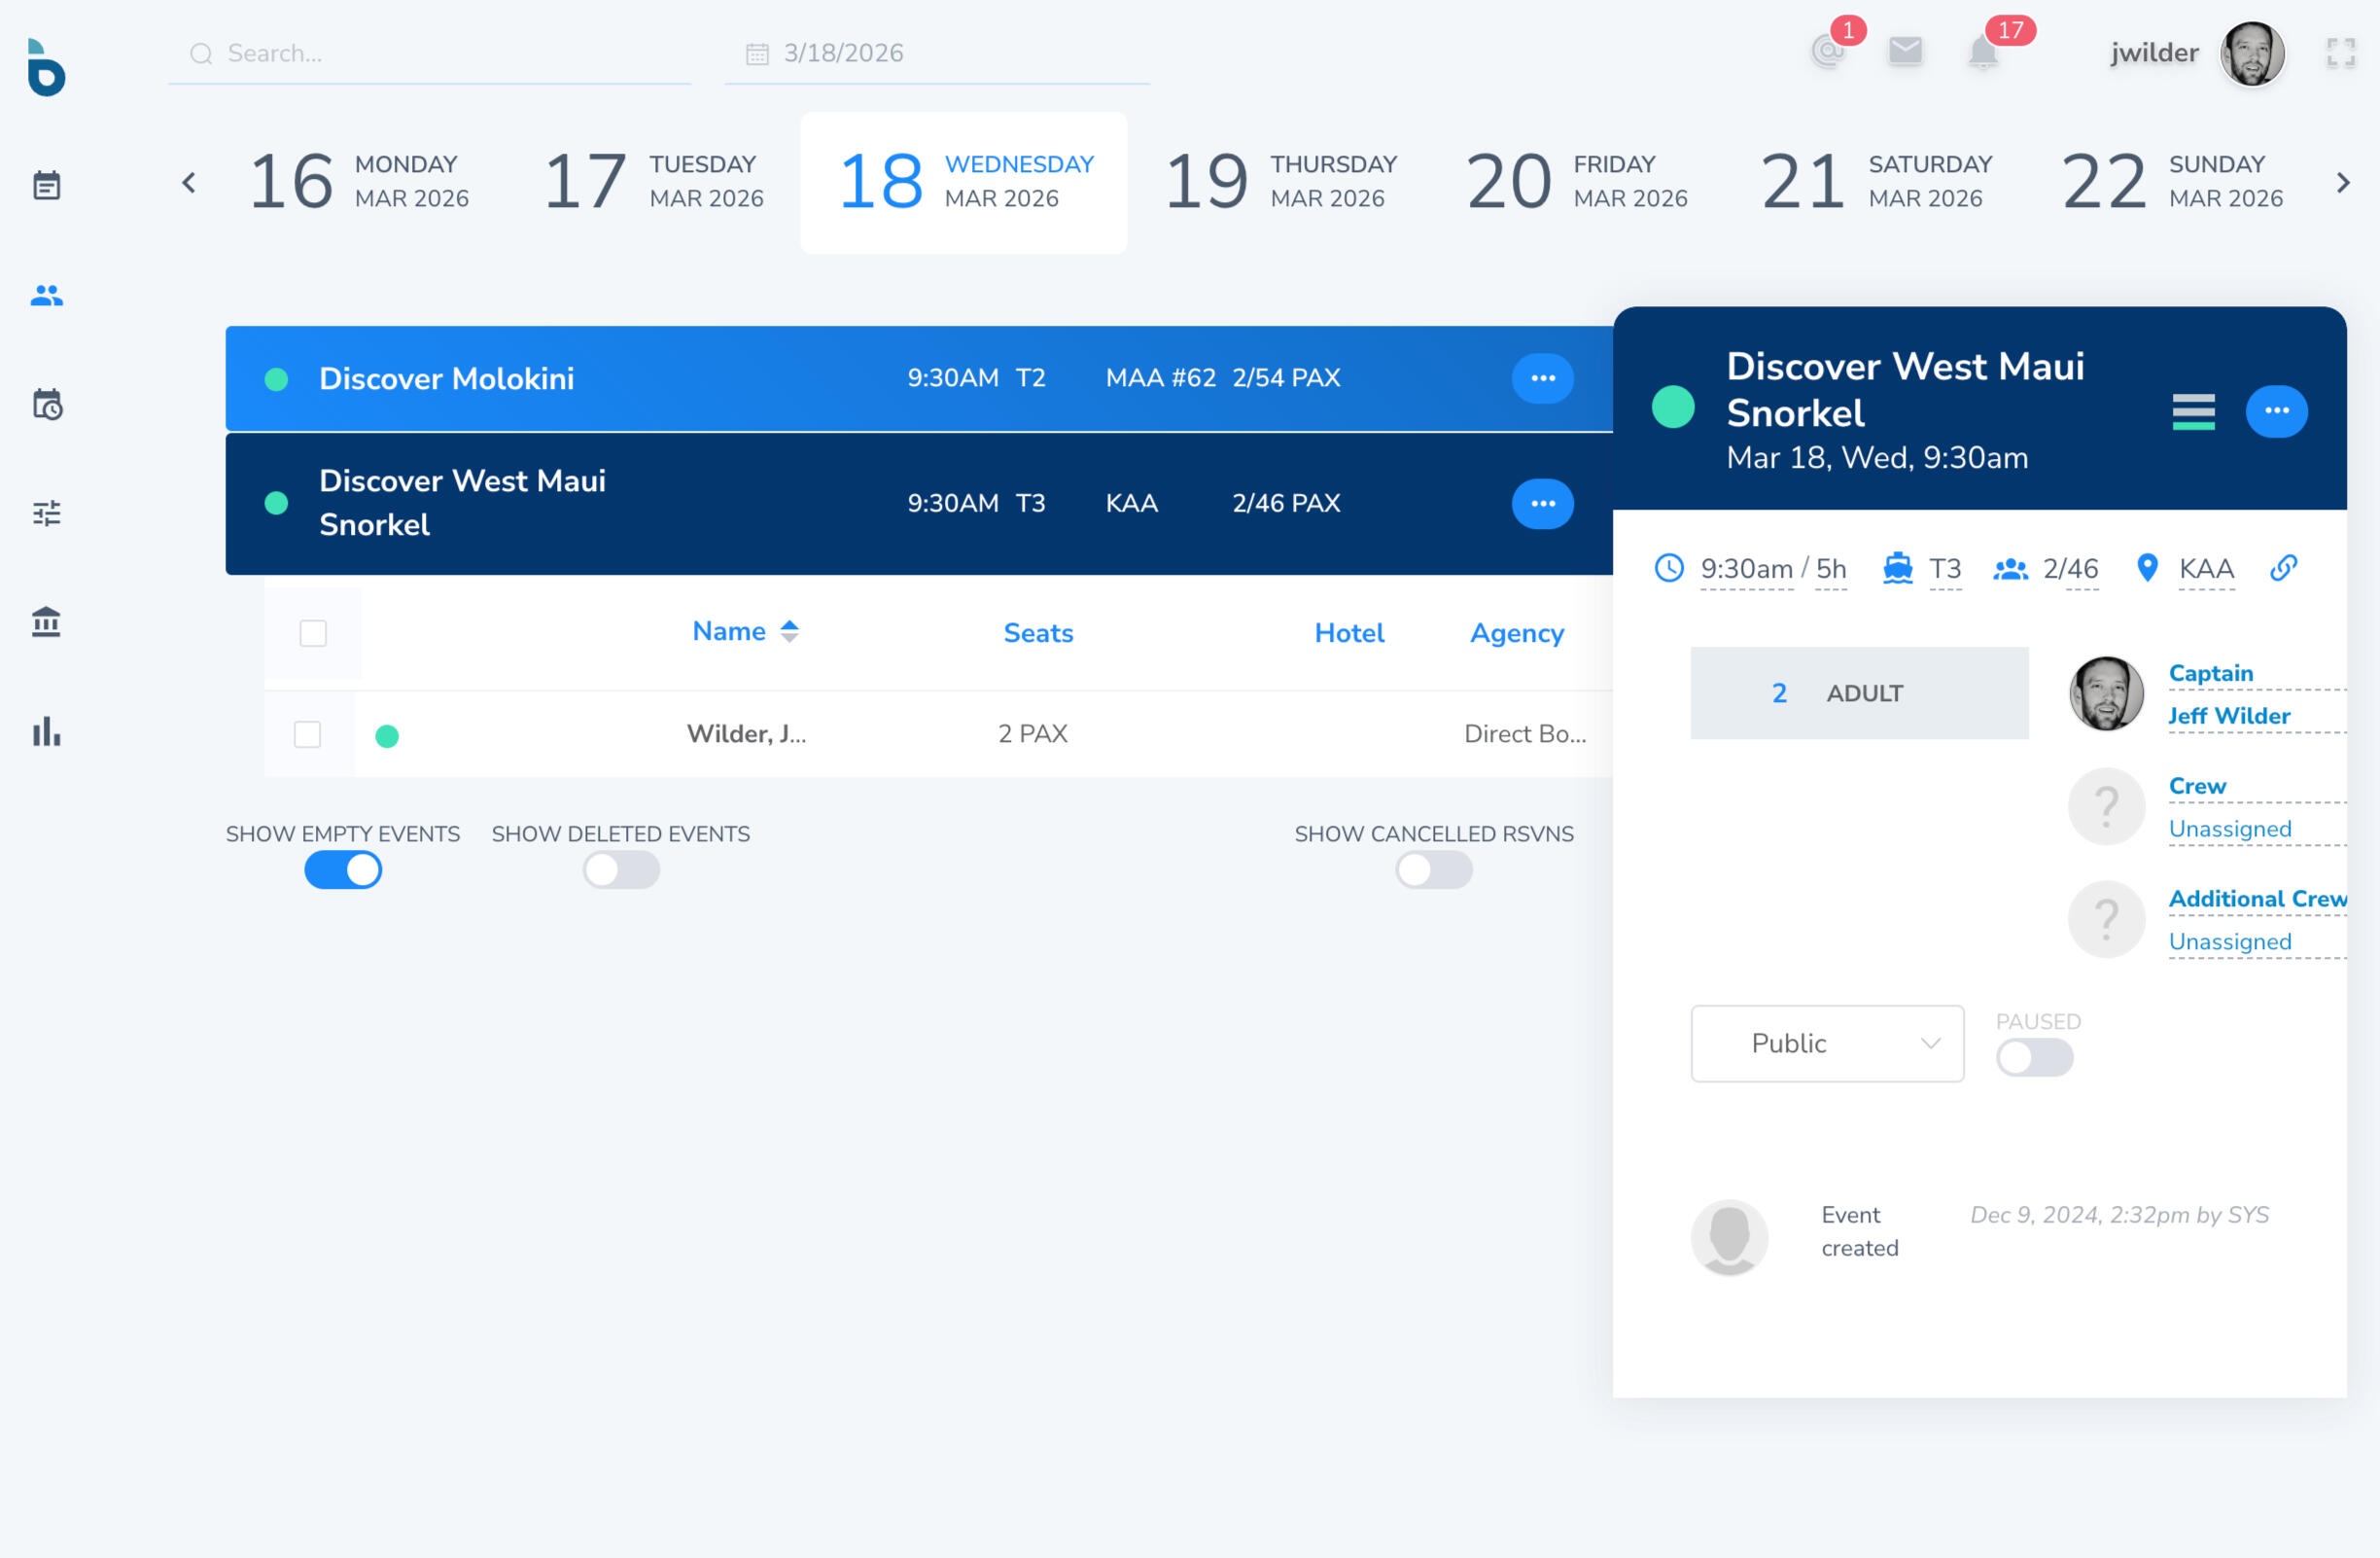Open the Public visibility dropdown
The image size is (2380, 1558).
(1827, 1043)
